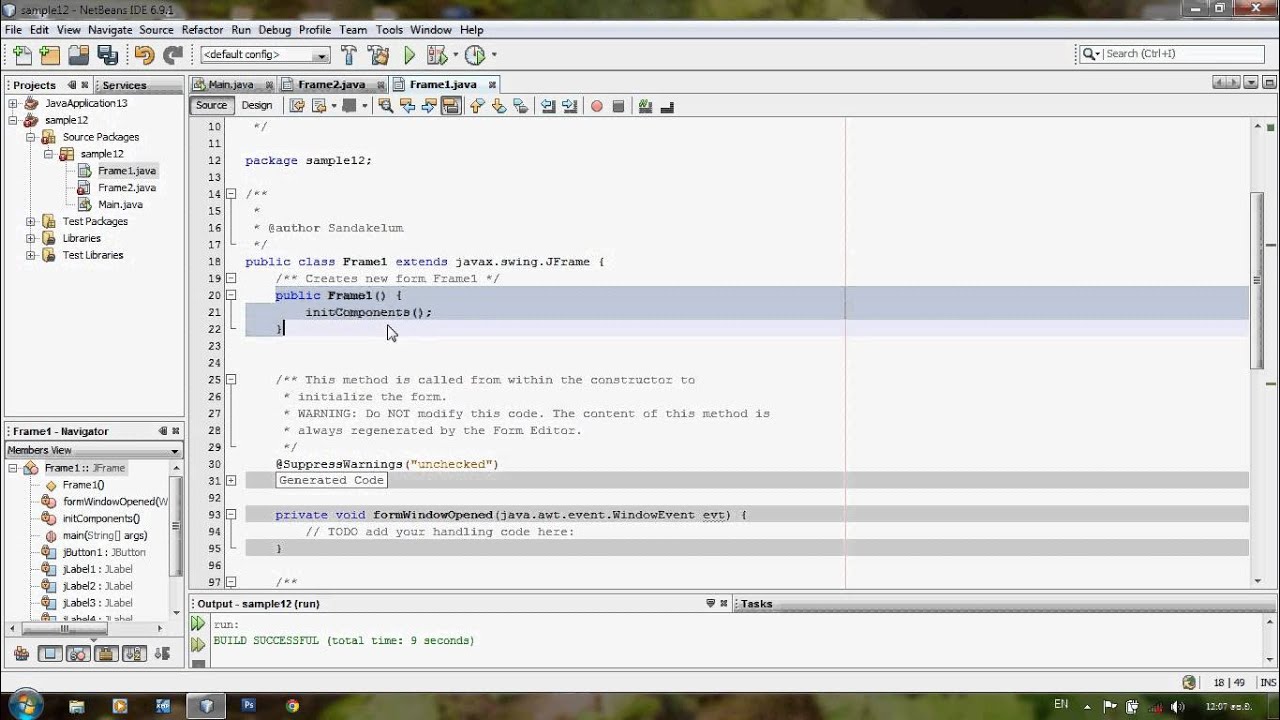Open Chrome from the Windows taskbar
Screen dimensions: 1280x720
point(292,705)
